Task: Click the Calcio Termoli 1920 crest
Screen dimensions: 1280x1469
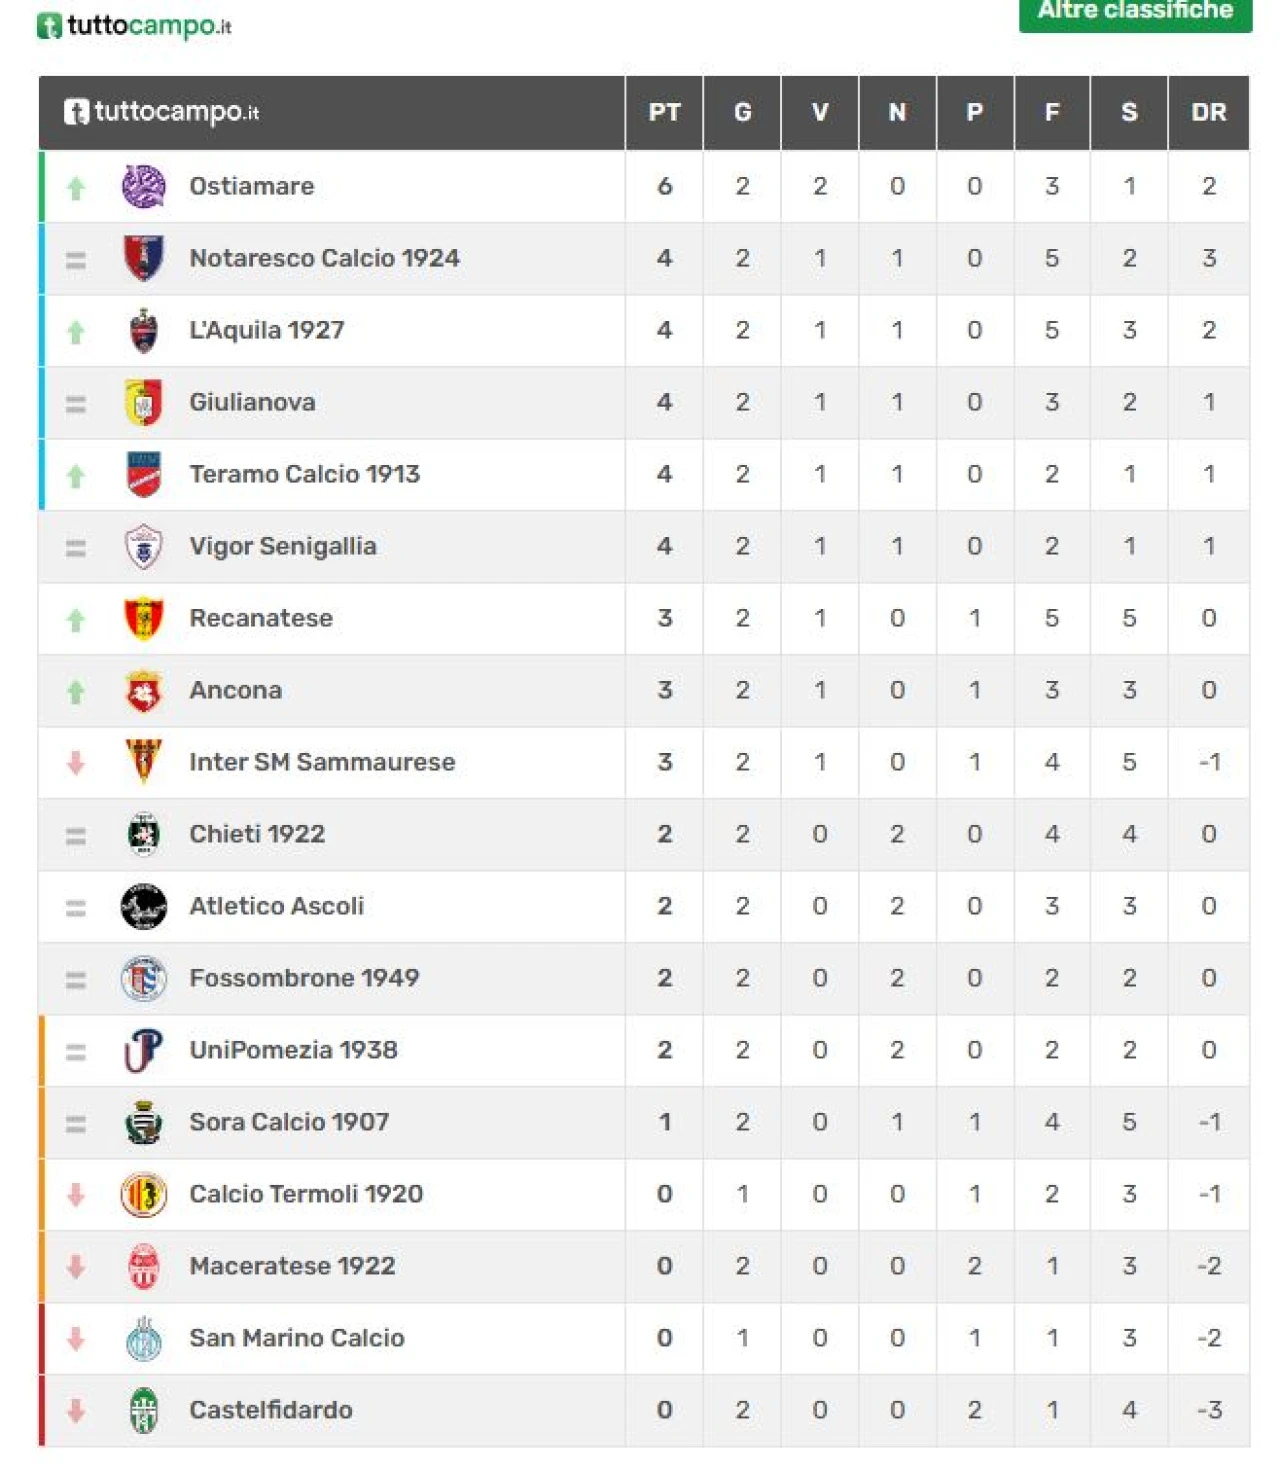Action: click(x=143, y=1195)
